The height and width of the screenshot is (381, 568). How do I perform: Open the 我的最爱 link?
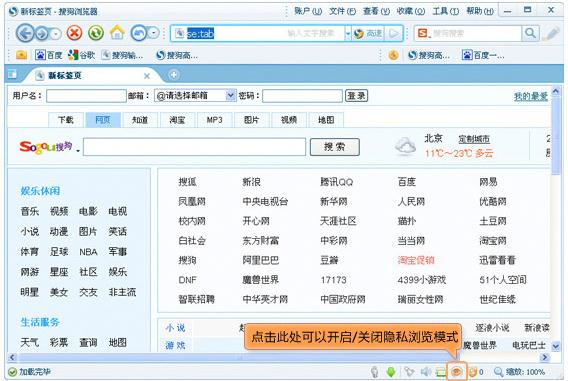[530, 96]
